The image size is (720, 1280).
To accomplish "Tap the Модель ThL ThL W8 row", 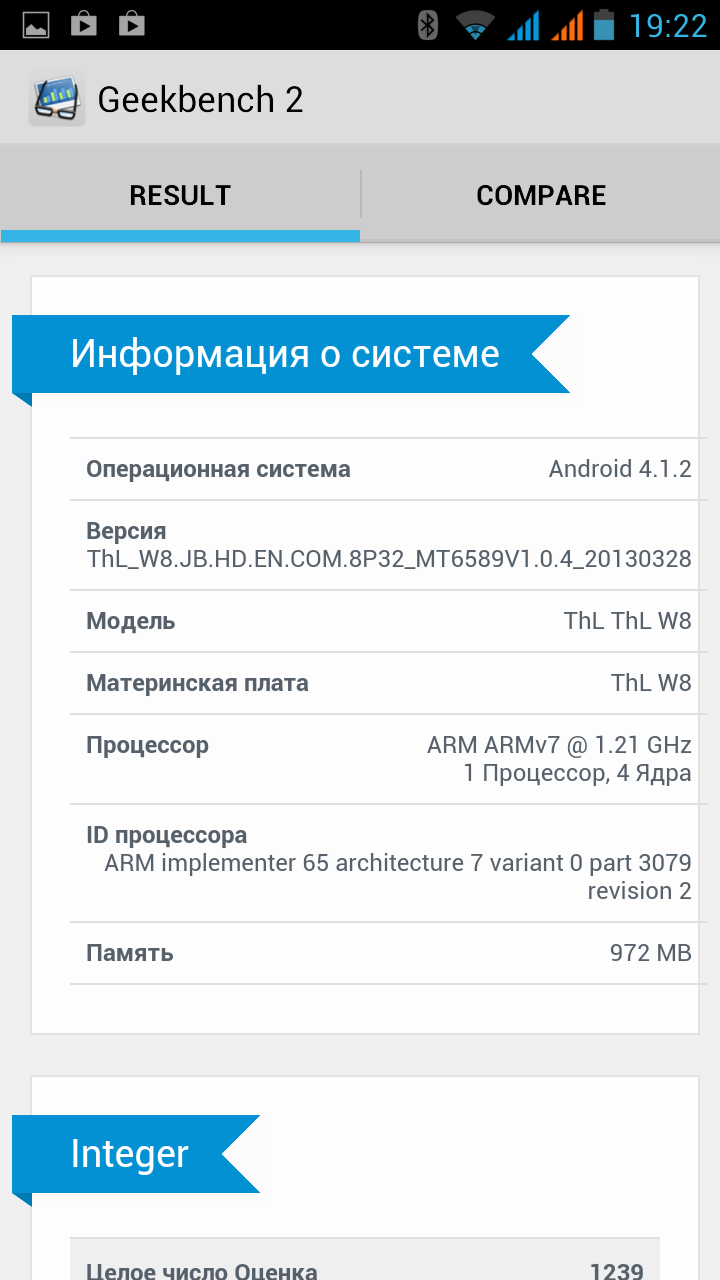I will [x=388, y=621].
